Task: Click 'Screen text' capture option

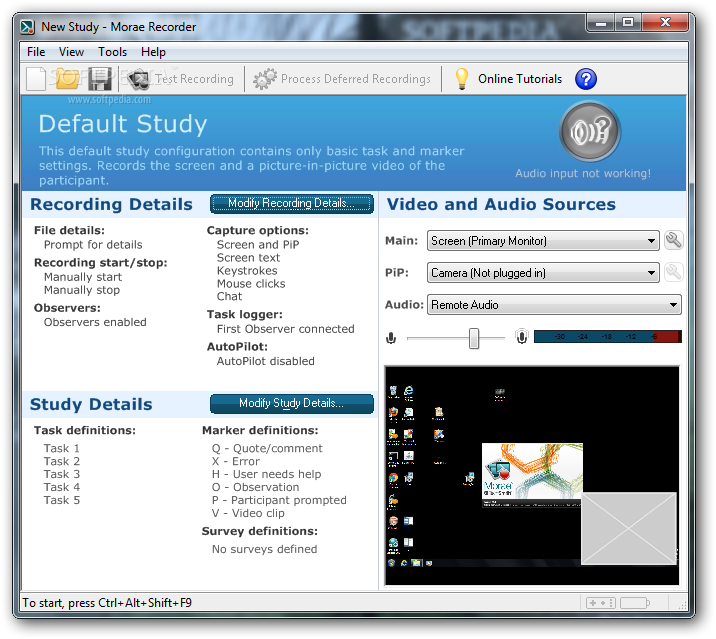Action: click(248, 258)
